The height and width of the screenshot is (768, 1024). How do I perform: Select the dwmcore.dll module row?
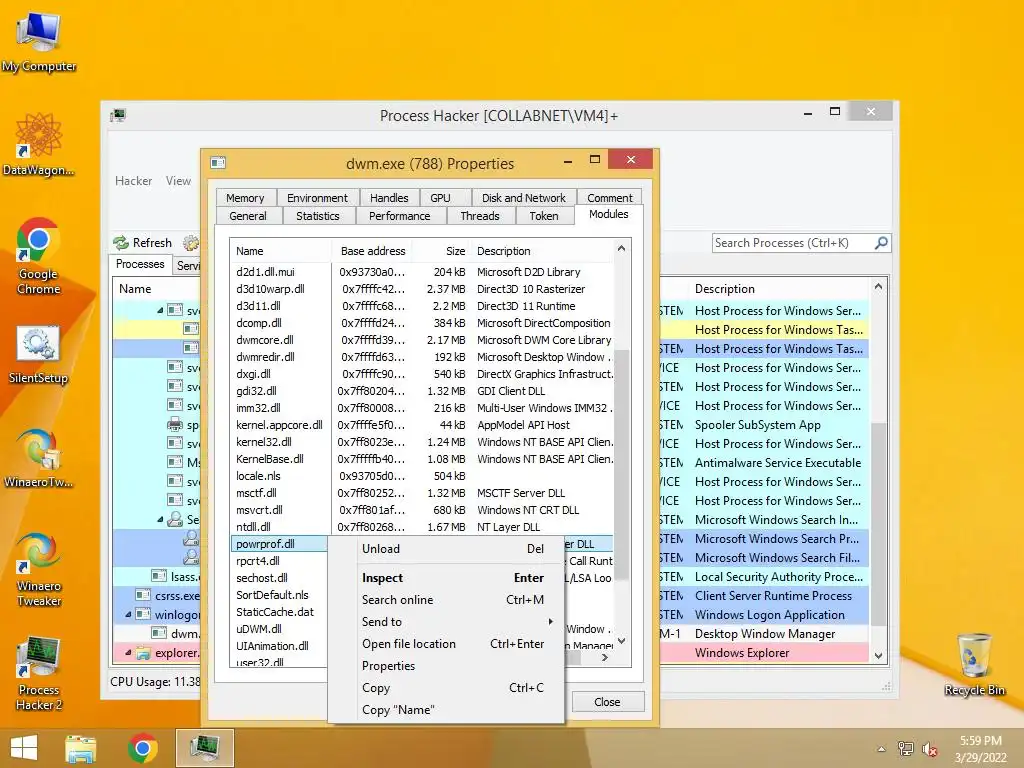point(423,340)
